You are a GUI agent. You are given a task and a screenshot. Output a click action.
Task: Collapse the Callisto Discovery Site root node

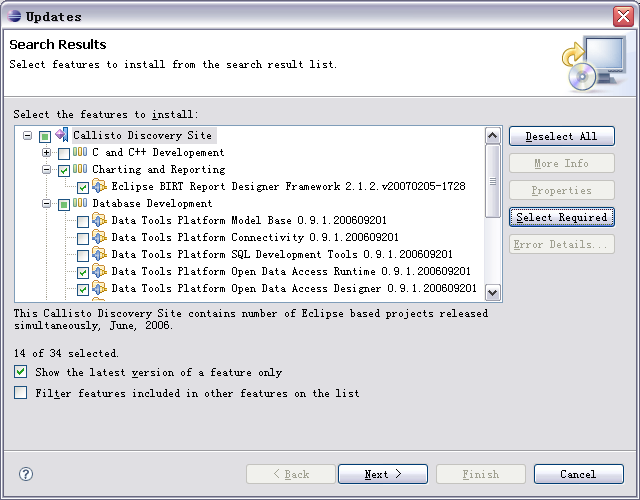pos(27,135)
